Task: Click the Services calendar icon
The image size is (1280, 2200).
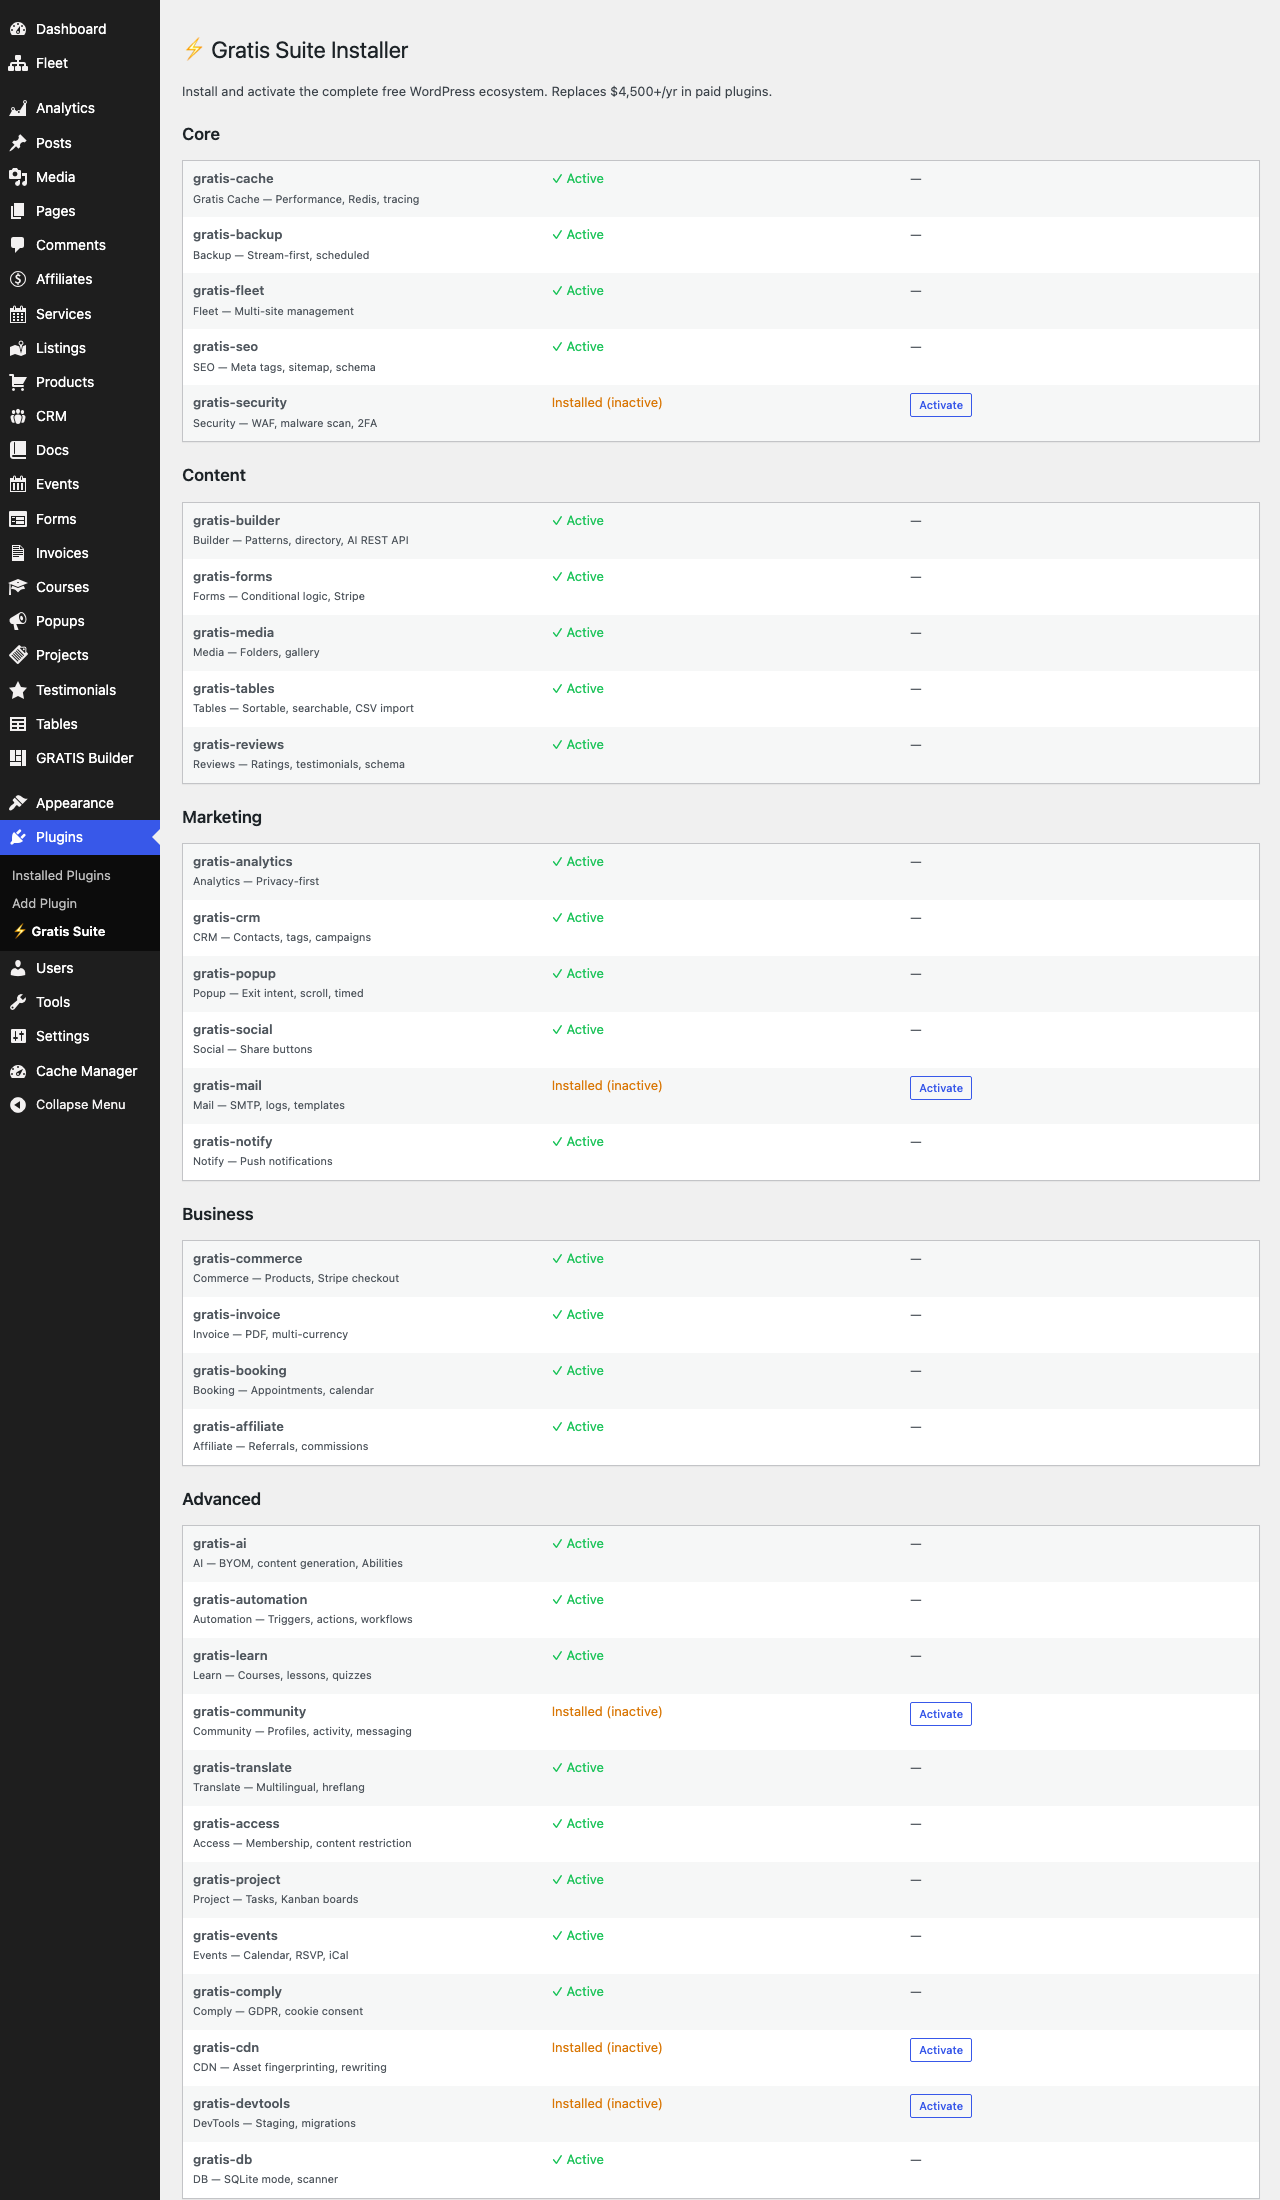Action: click(18, 314)
